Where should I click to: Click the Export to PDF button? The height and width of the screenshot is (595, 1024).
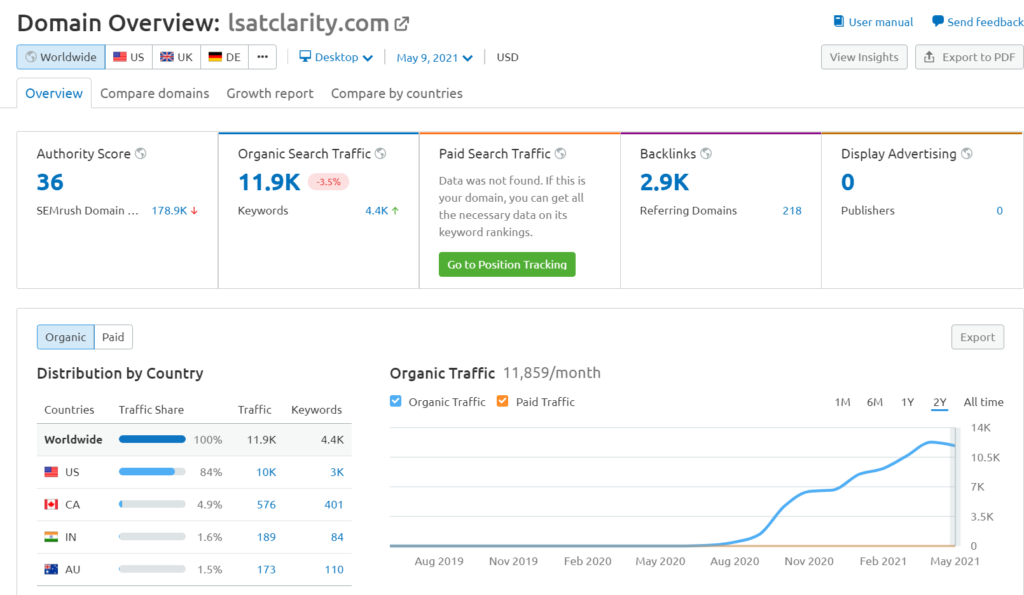[969, 57]
